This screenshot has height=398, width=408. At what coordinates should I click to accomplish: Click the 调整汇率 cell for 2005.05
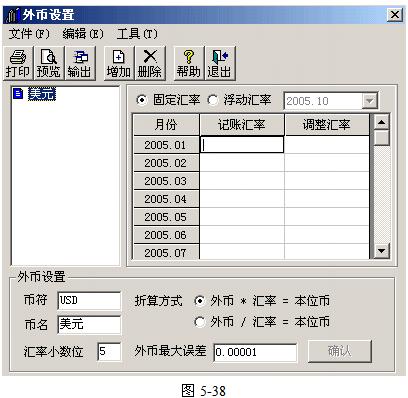(x=327, y=217)
